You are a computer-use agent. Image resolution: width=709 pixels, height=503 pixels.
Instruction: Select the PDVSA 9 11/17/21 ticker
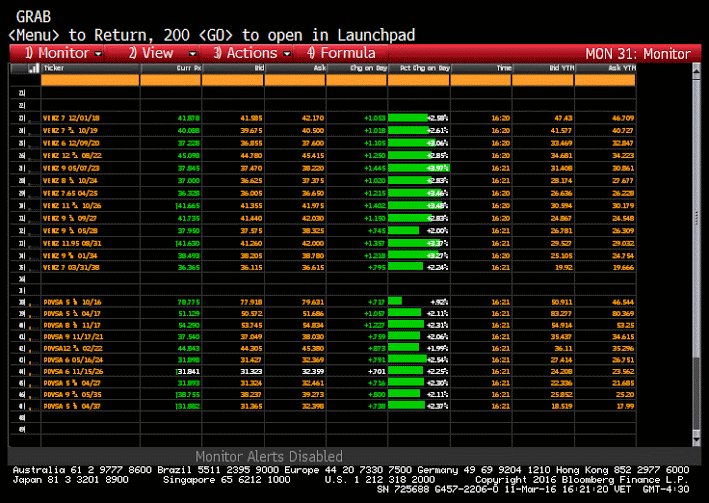pos(73,337)
